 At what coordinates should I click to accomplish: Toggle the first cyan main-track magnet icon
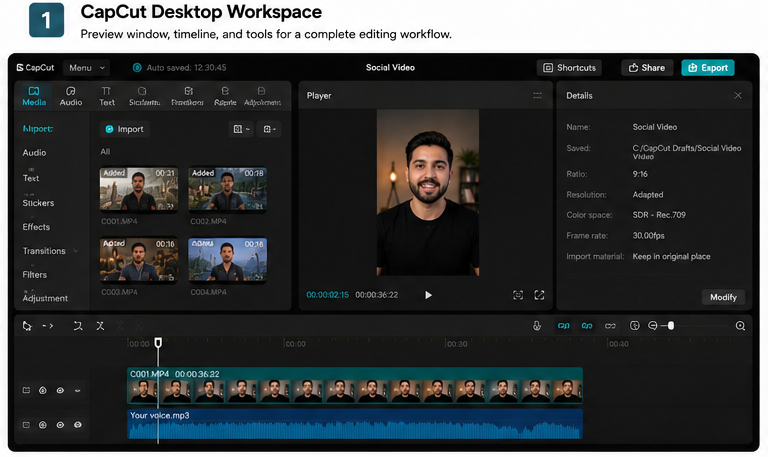point(564,326)
